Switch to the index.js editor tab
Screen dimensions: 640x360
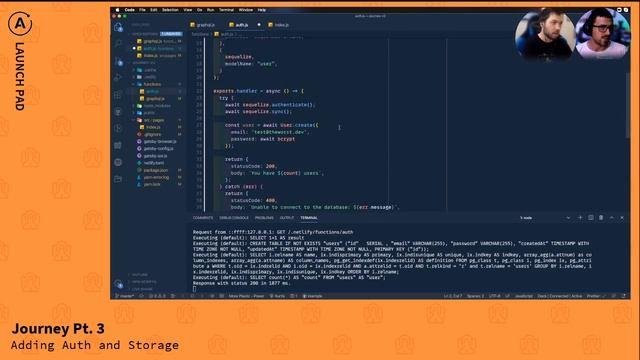(279, 25)
